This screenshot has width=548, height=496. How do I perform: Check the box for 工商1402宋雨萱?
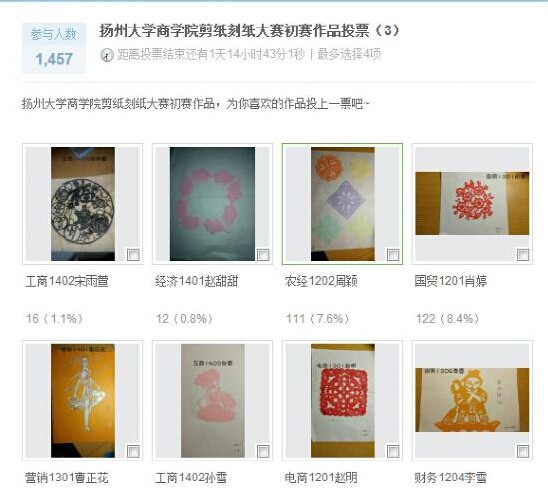133,255
